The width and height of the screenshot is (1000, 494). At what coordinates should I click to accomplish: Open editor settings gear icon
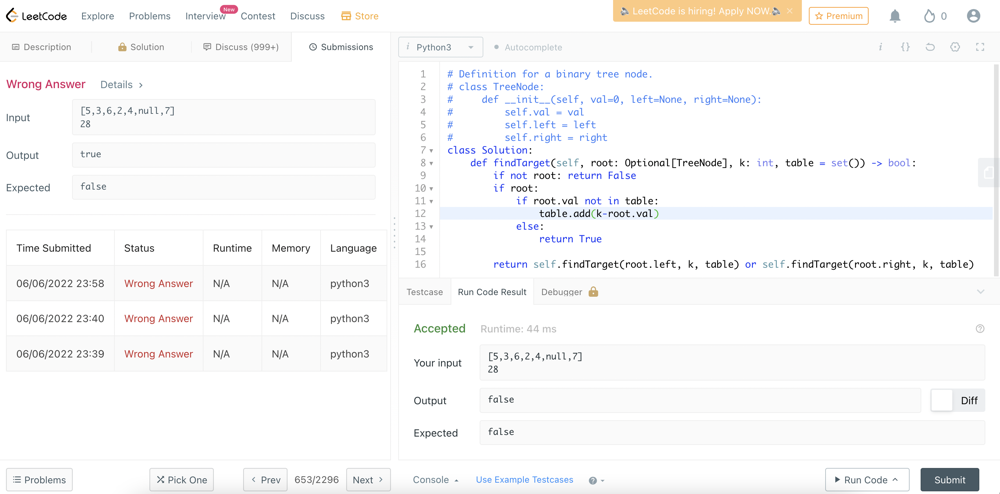(955, 47)
